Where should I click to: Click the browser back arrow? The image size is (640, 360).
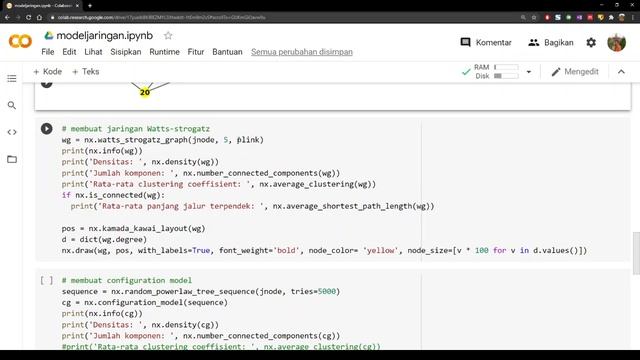tap(7, 17)
